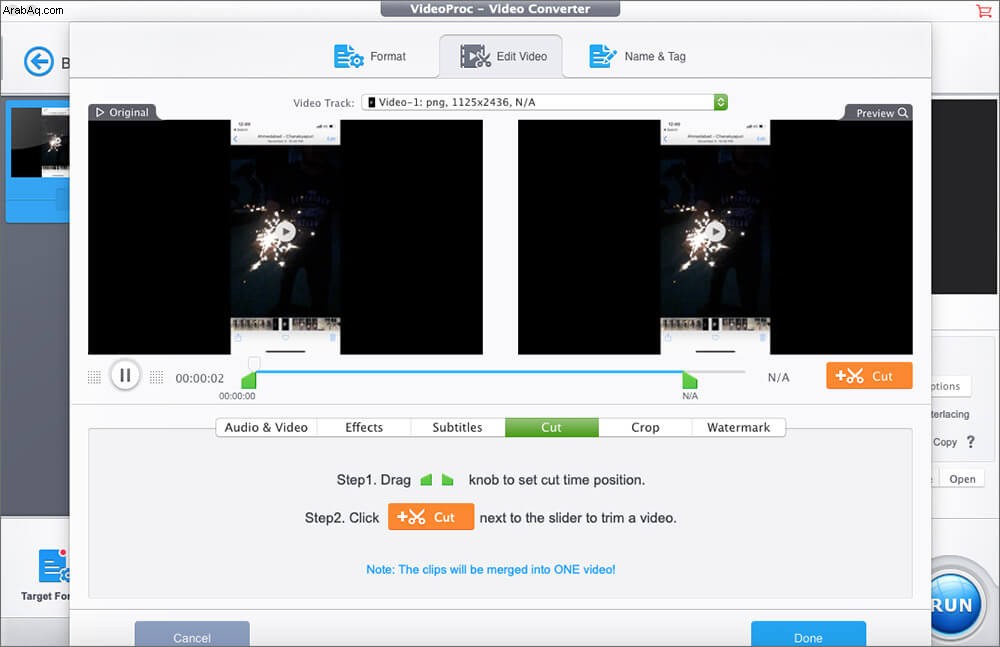Select the video thumbnail in left list
The image size is (1000, 647).
pyautogui.click(x=40, y=143)
